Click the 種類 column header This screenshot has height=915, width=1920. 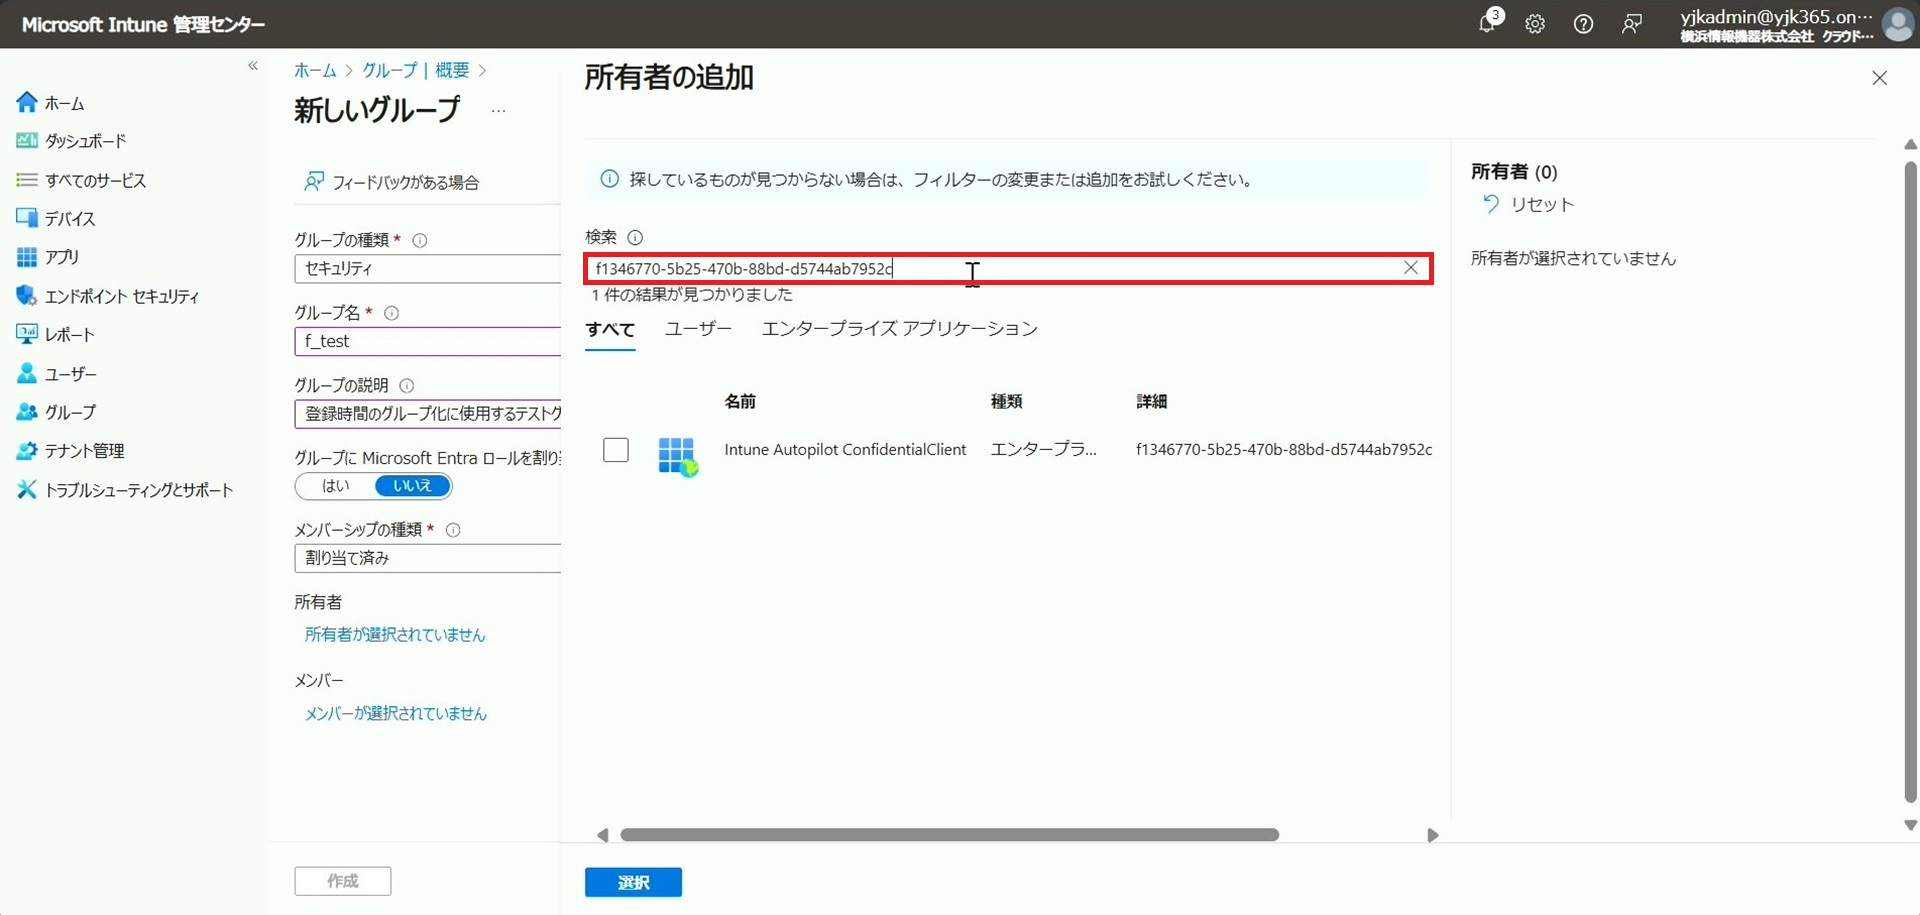[1006, 401]
